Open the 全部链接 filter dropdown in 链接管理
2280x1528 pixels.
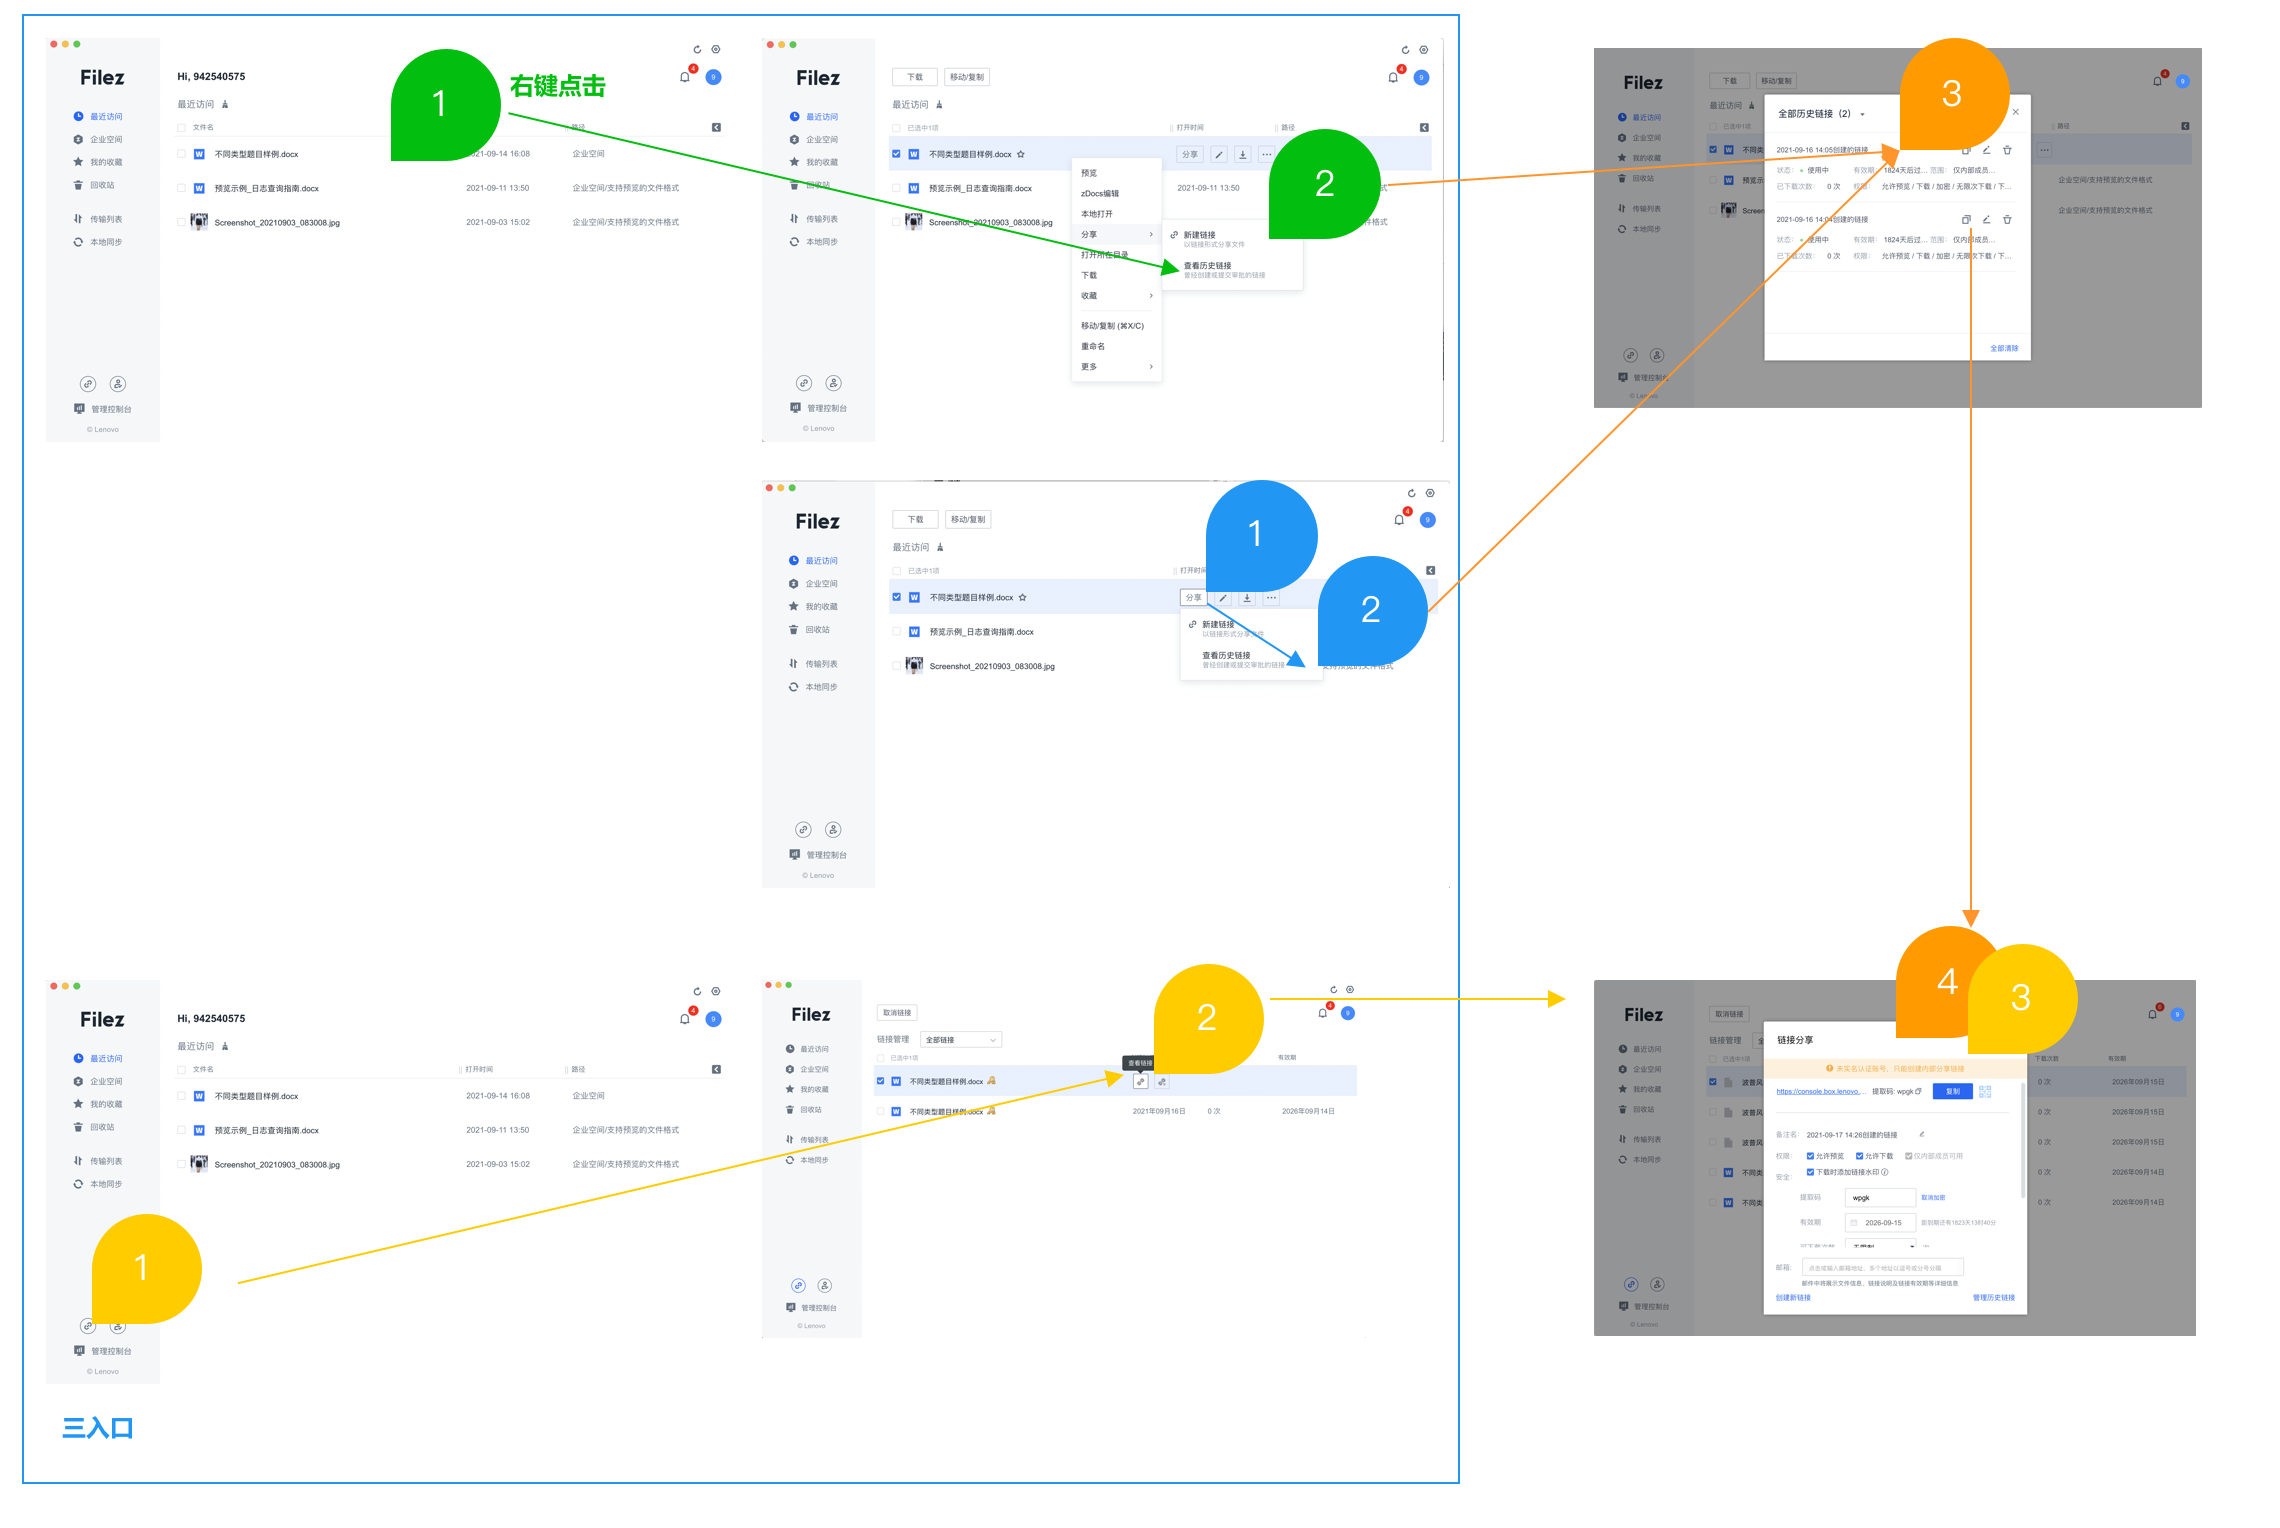(960, 1040)
